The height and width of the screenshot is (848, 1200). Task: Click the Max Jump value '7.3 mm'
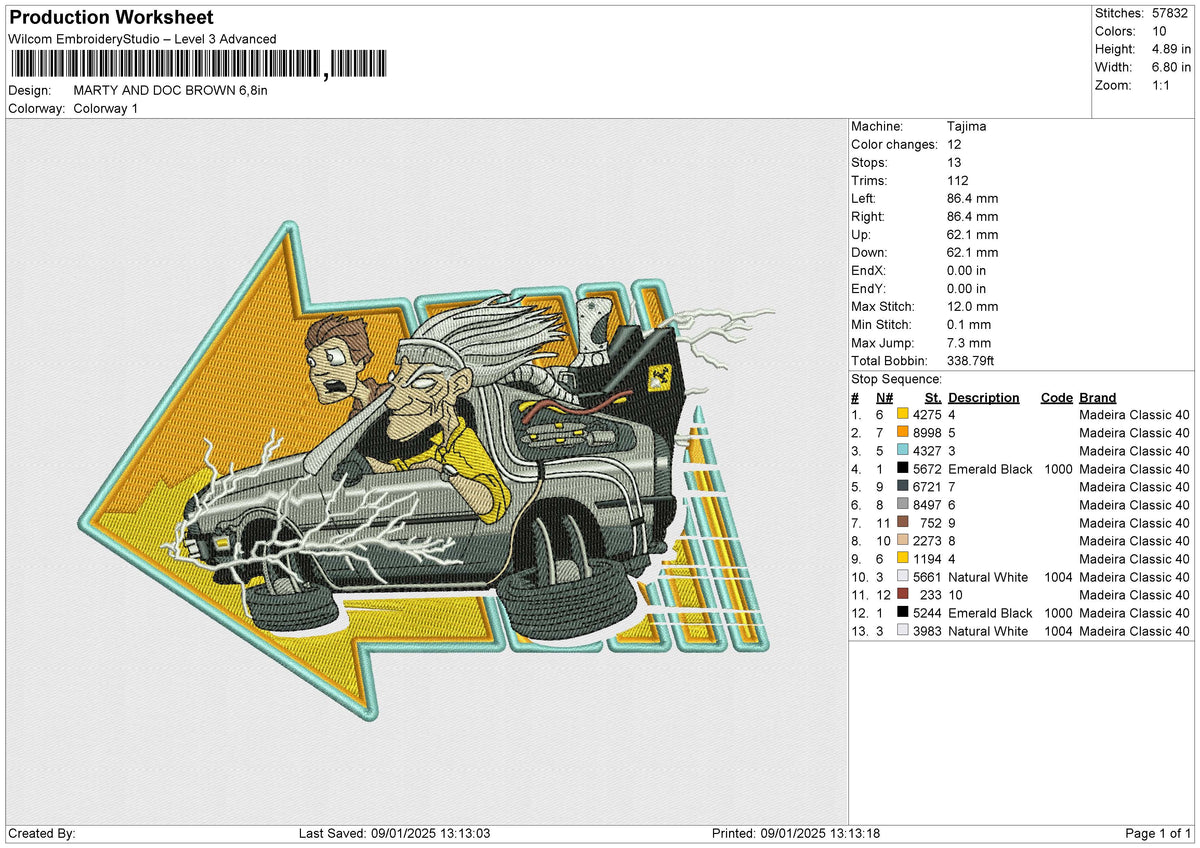click(x=969, y=343)
